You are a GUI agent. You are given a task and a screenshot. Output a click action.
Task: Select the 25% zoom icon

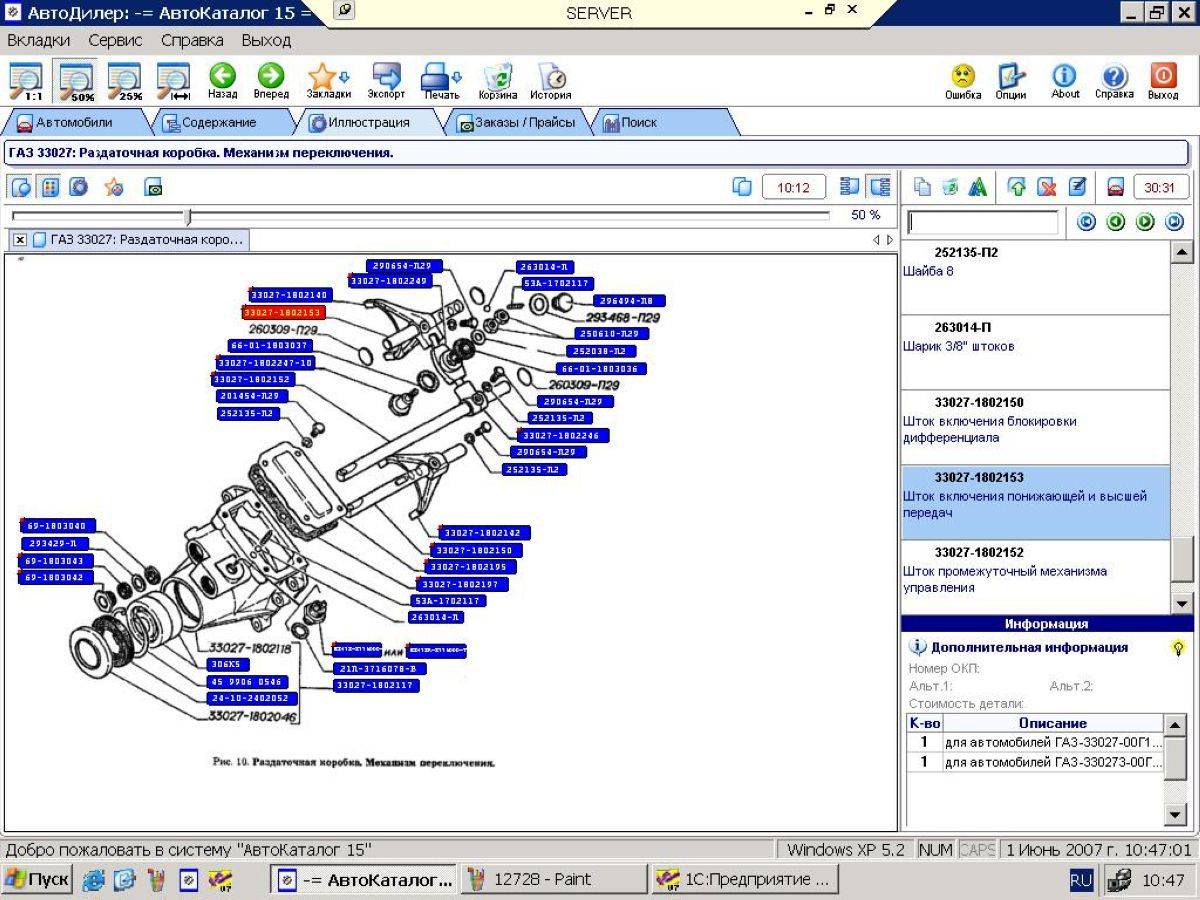coord(125,81)
